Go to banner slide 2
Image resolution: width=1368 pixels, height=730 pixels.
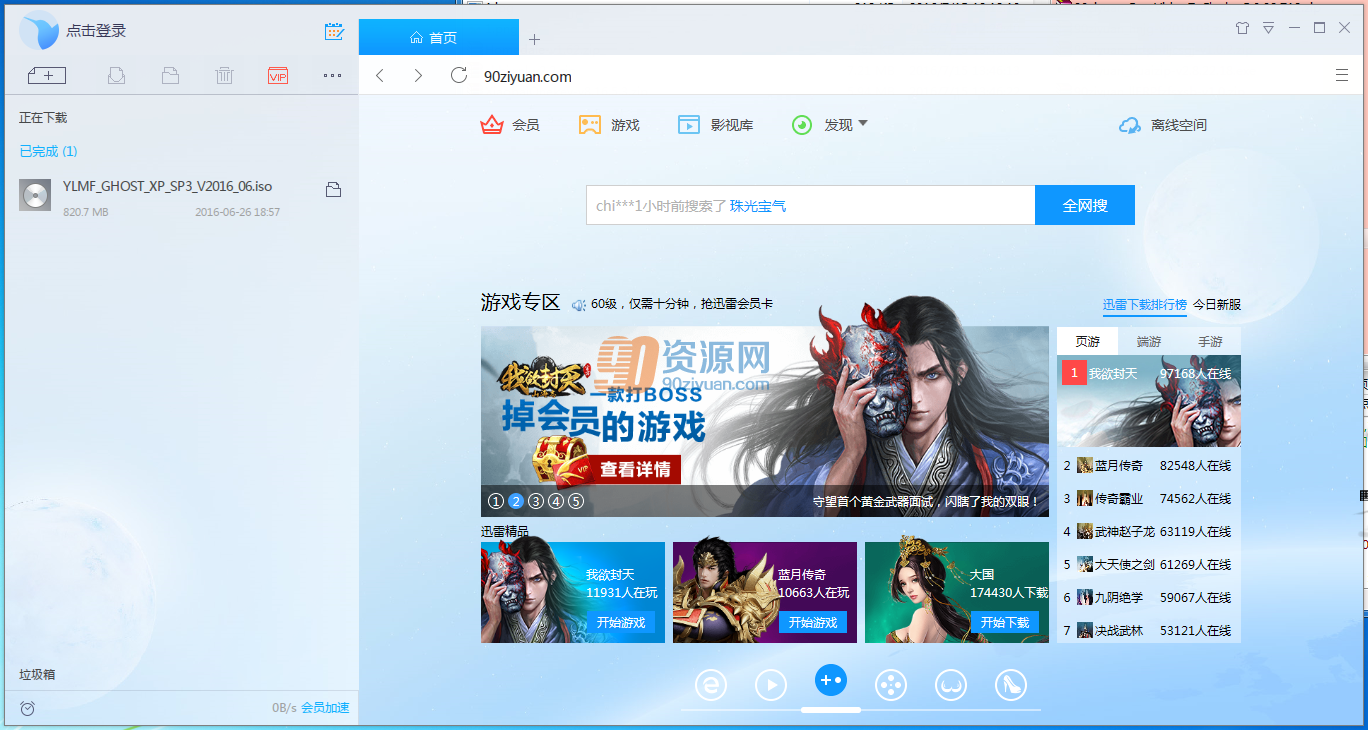[515, 501]
